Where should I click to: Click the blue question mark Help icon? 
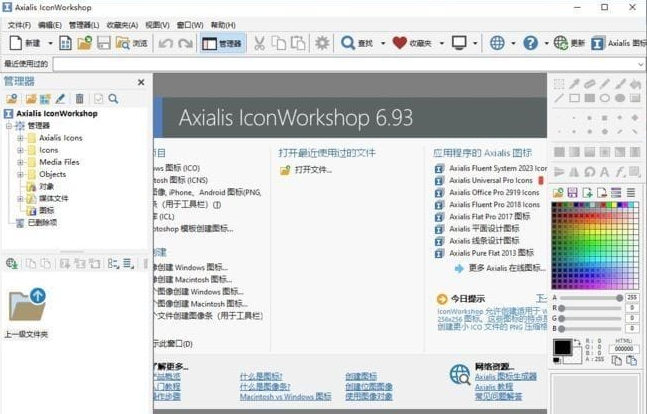pyautogui.click(x=530, y=43)
